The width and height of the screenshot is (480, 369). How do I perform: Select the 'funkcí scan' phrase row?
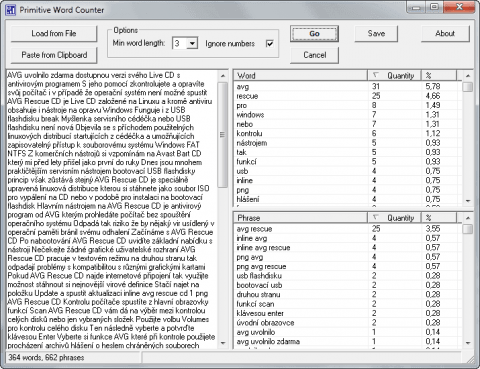[348, 304]
